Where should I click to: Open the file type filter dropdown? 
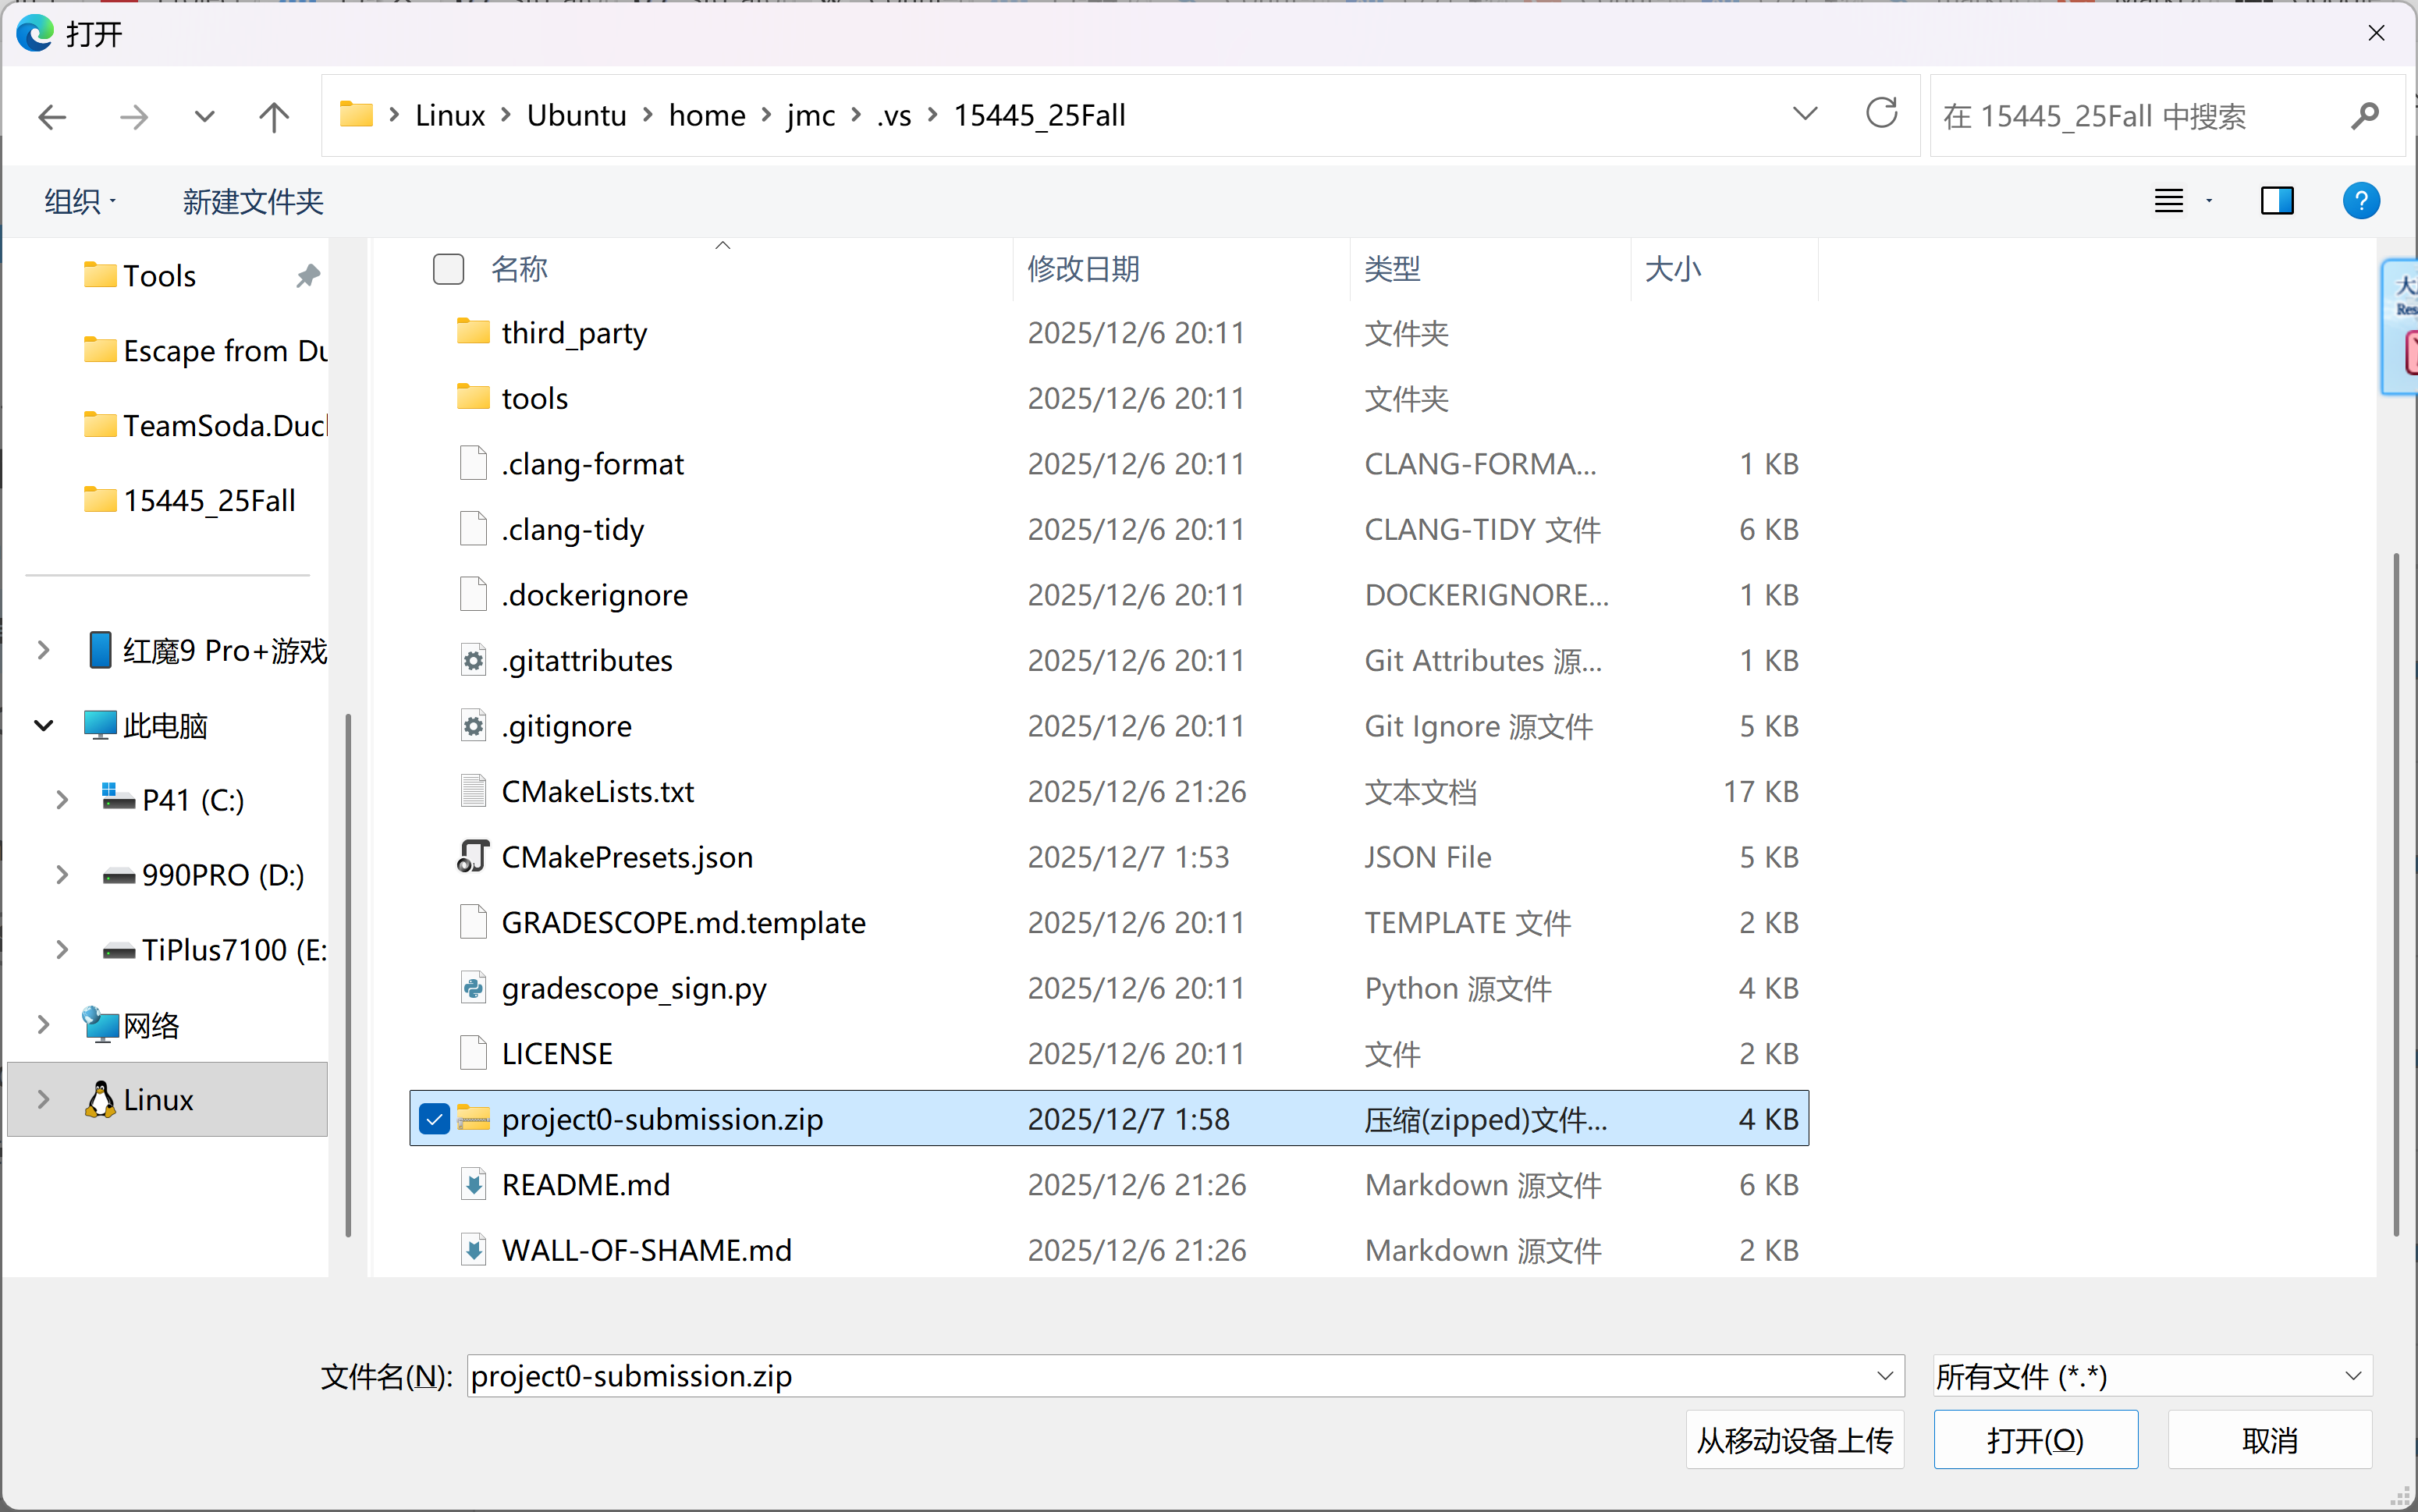pyautogui.click(x=2150, y=1376)
